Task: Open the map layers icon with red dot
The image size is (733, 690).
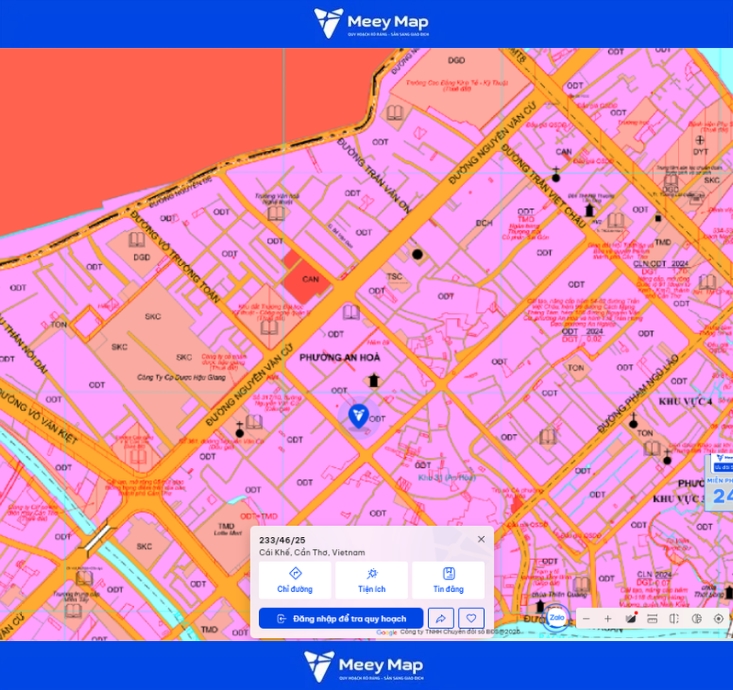Action: 631,618
